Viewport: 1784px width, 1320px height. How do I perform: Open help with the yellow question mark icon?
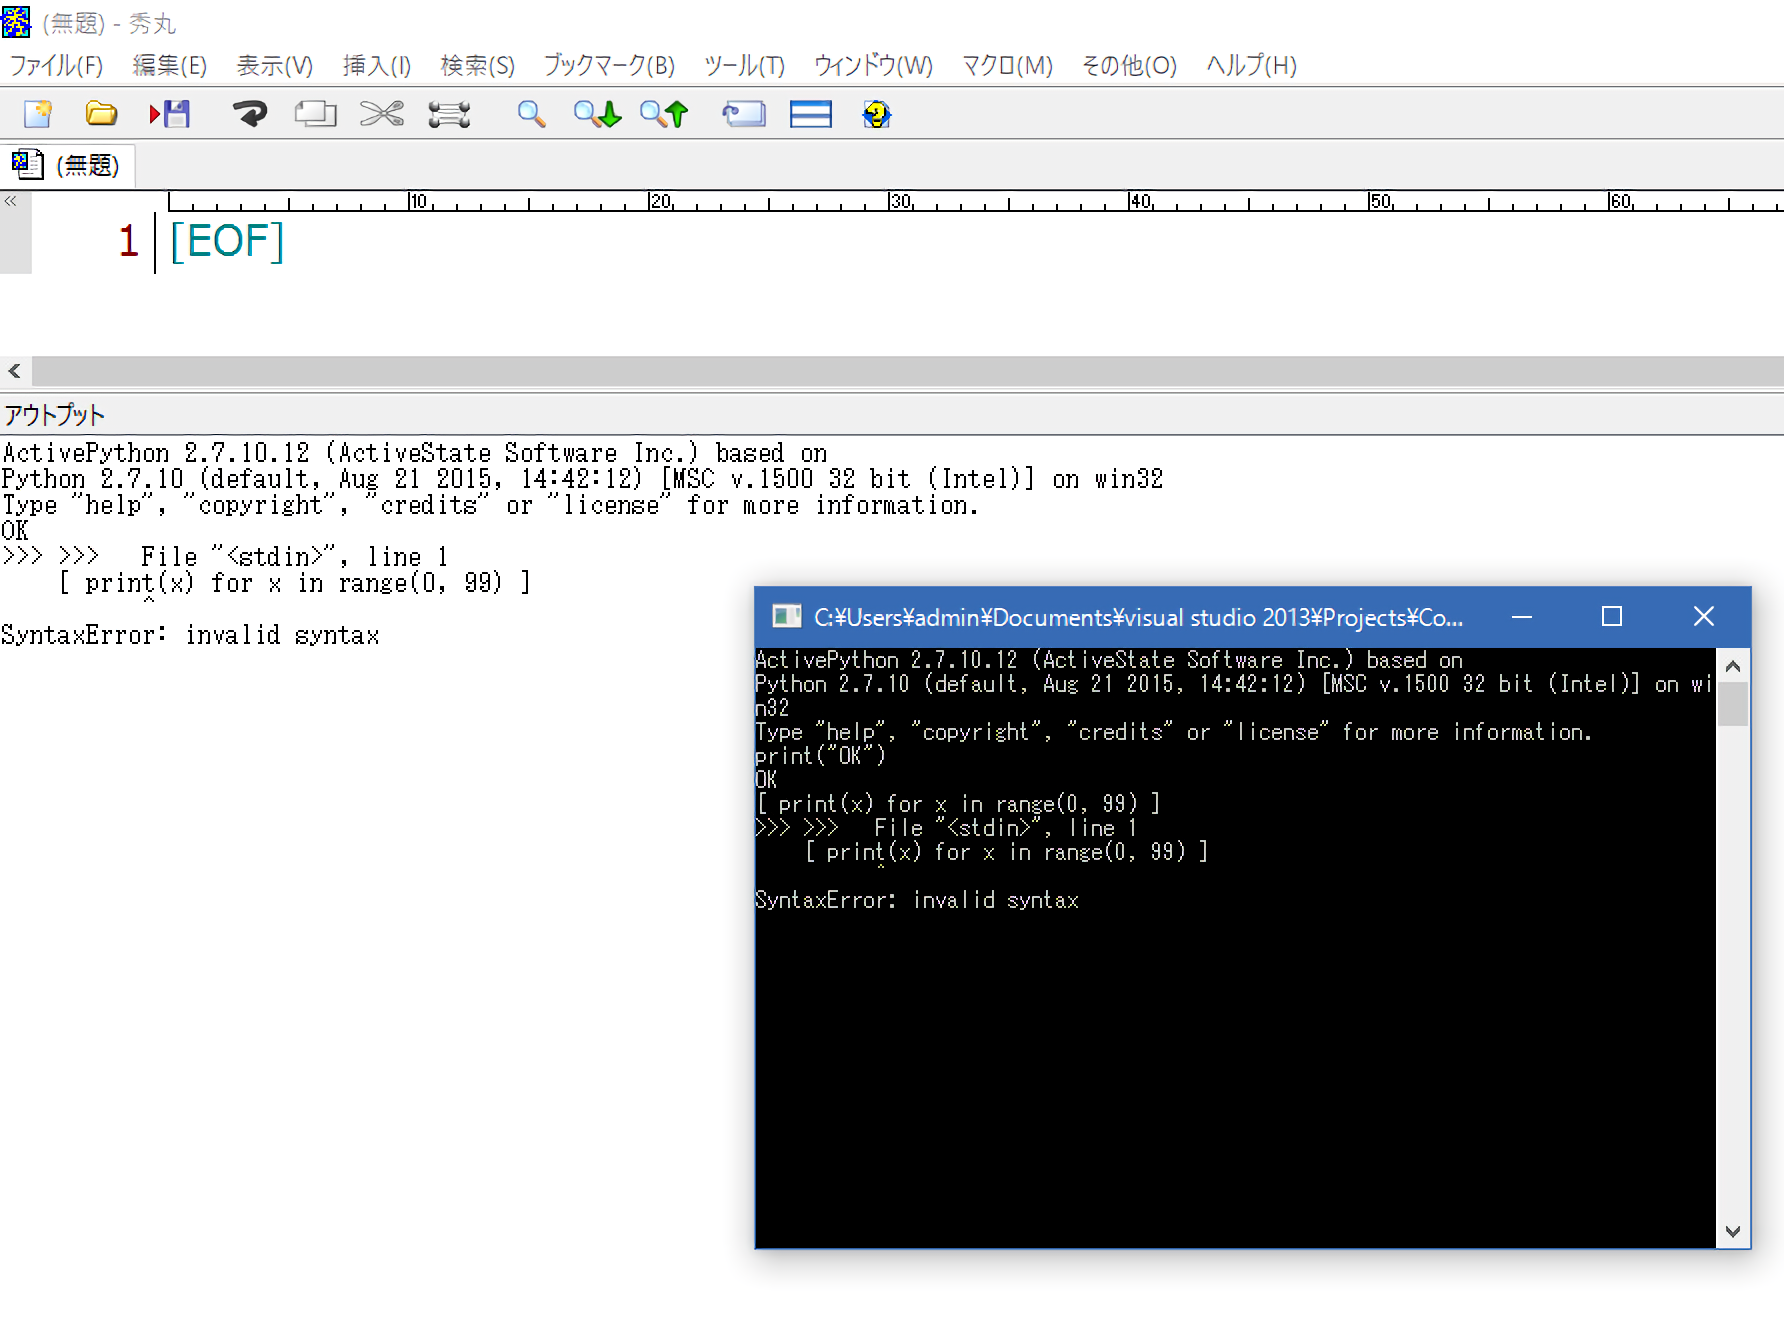pos(876,114)
